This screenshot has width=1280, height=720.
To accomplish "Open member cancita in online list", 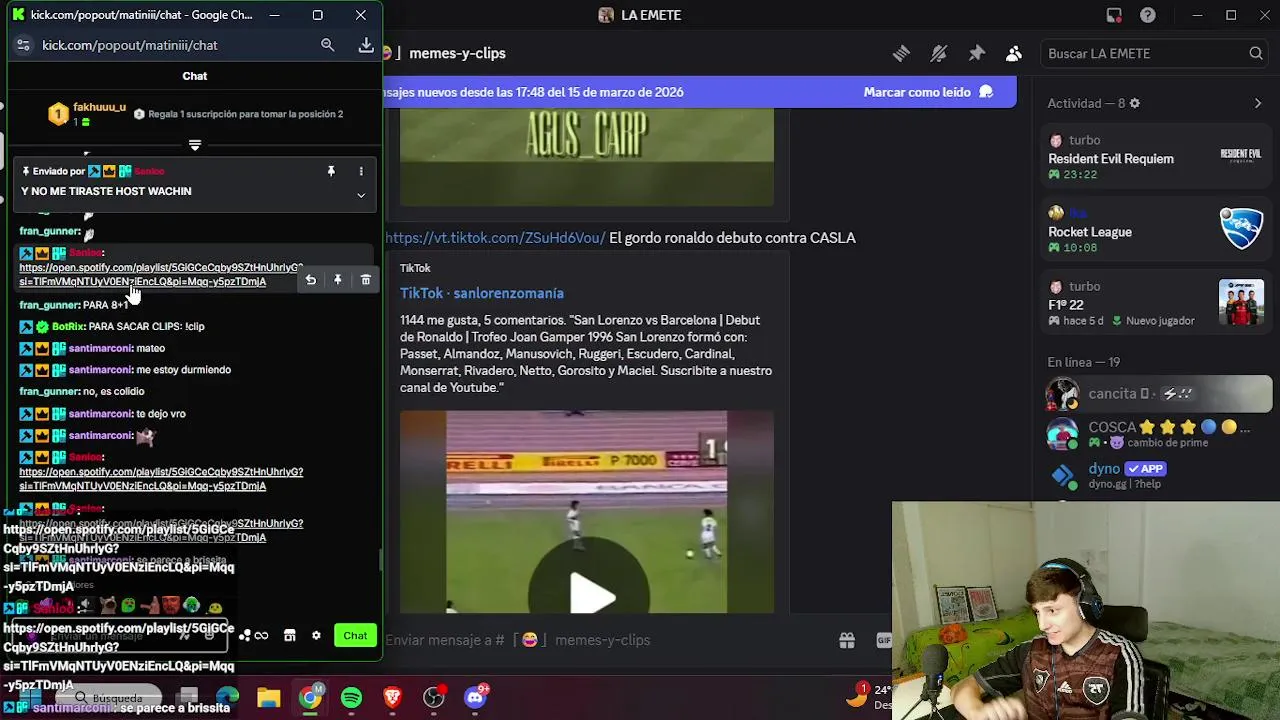I will (x=1158, y=393).
